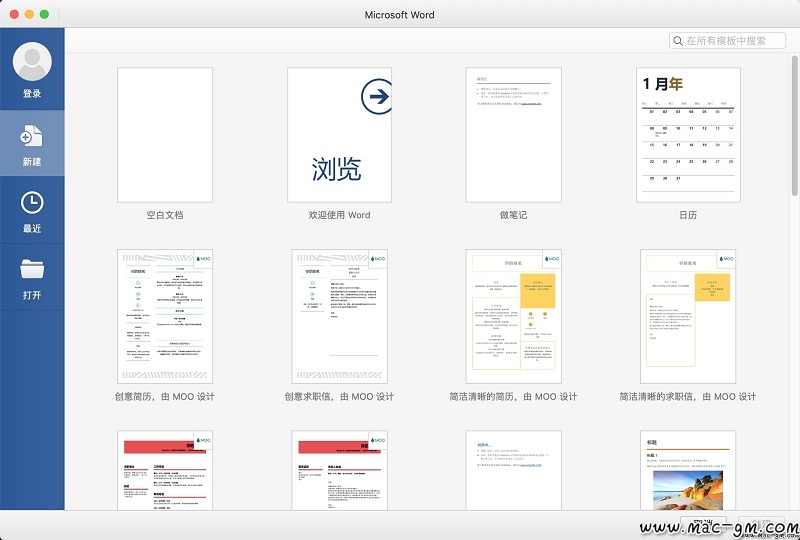The height and width of the screenshot is (540, 800).
Task: Choose the 做笔记 note-taking template
Action: coord(513,135)
